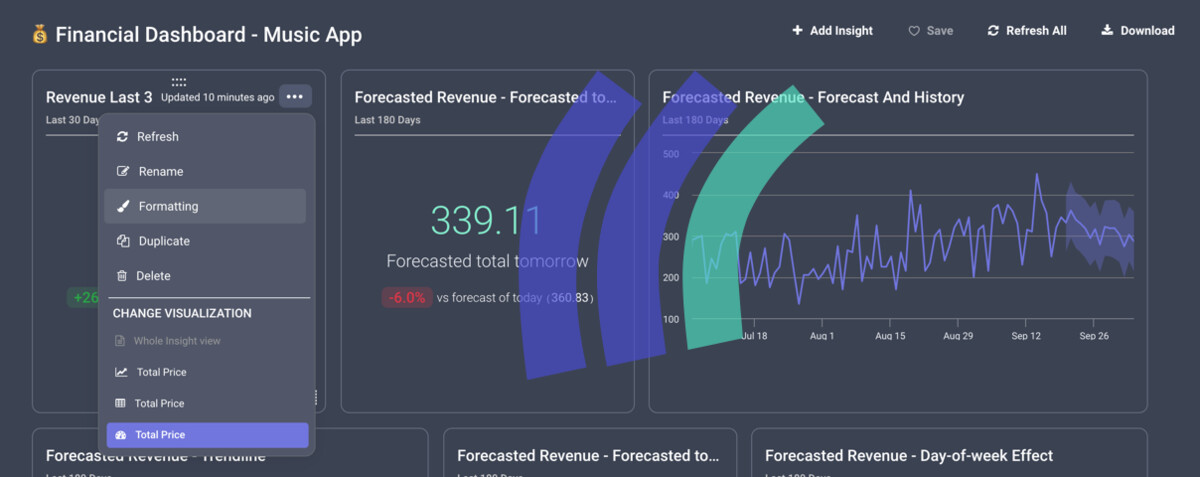Image resolution: width=1200 pixels, height=477 pixels.
Task: Click the download arrow icon in header
Action: click(x=1107, y=31)
